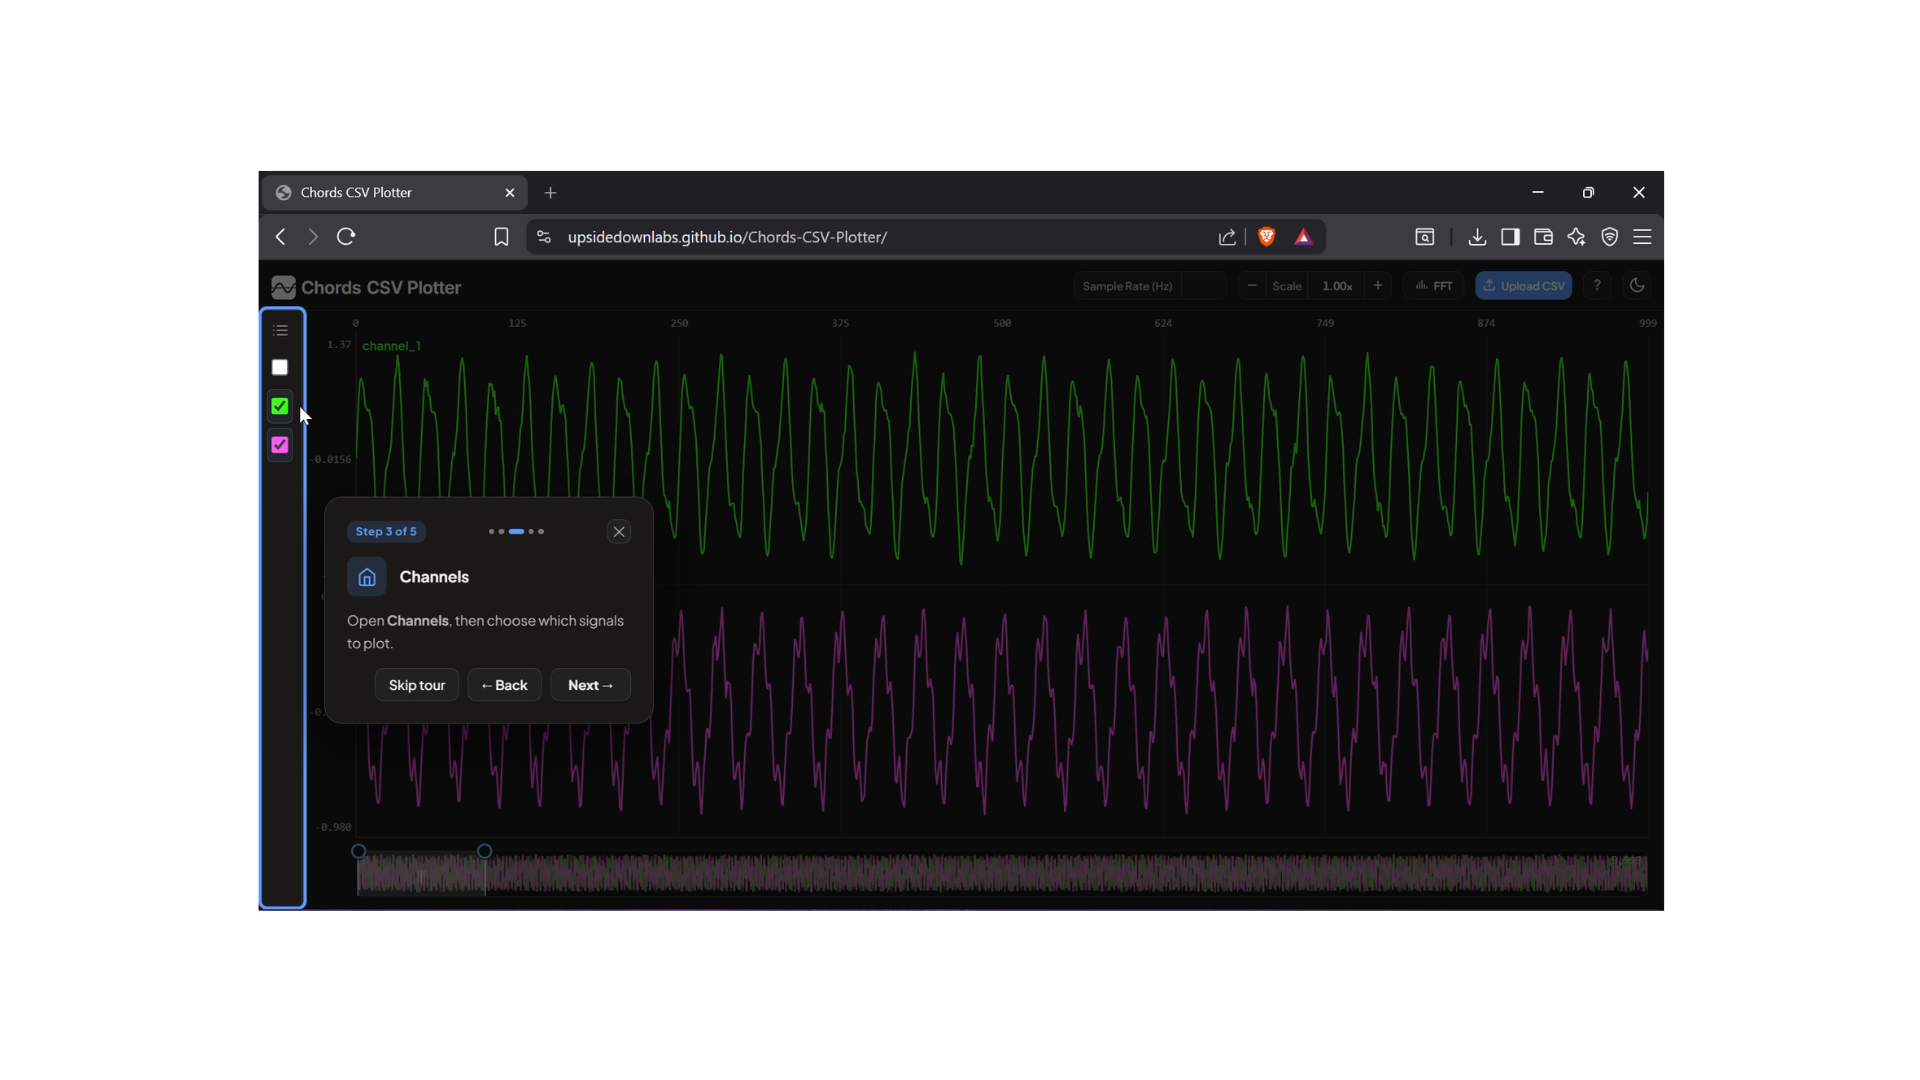The image size is (1920, 1080).
Task: Select the Chords CSV Plotter tab
Action: click(x=393, y=193)
